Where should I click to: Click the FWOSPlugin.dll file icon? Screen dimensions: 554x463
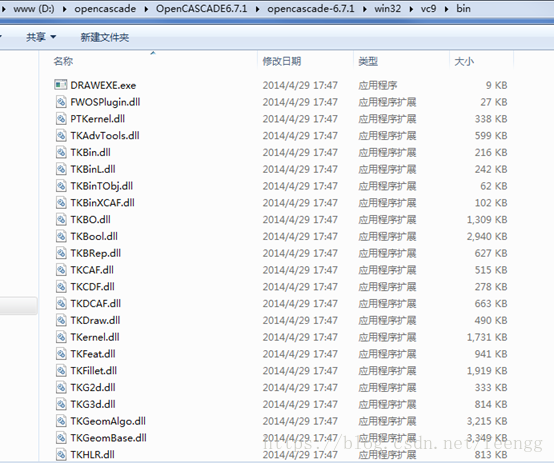61,102
